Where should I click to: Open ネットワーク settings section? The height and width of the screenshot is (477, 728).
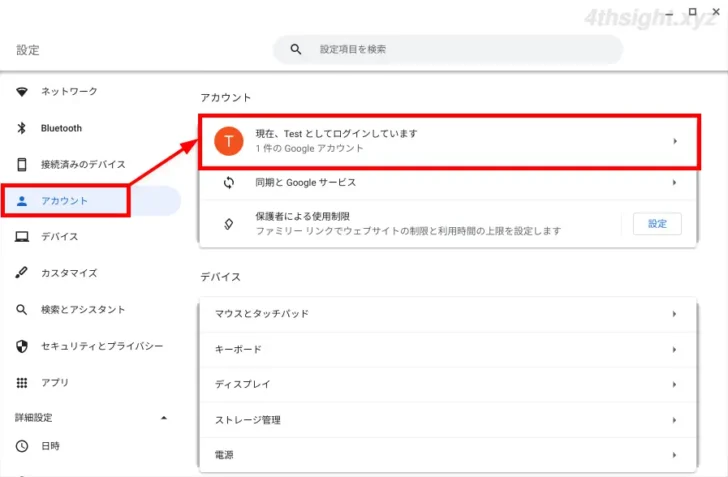tap(69, 91)
